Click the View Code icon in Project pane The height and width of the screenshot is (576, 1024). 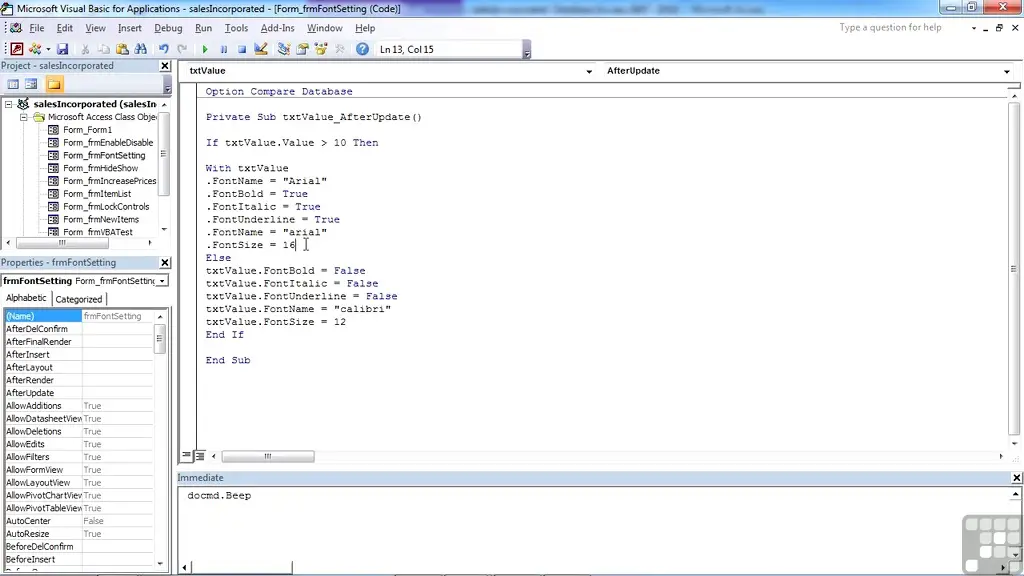[13, 84]
